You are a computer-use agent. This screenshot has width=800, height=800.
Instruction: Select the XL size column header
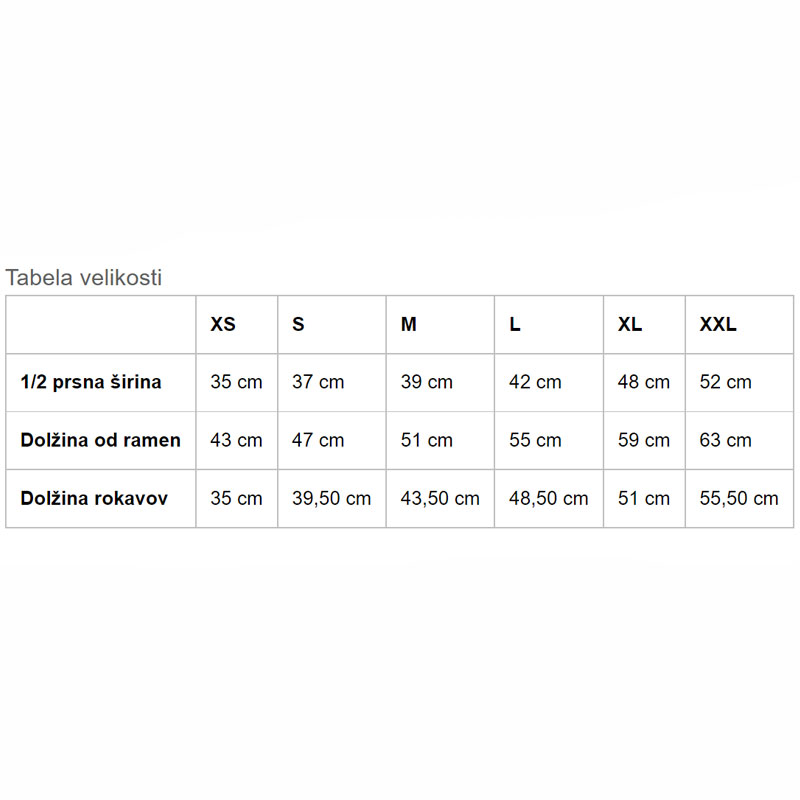click(x=630, y=324)
